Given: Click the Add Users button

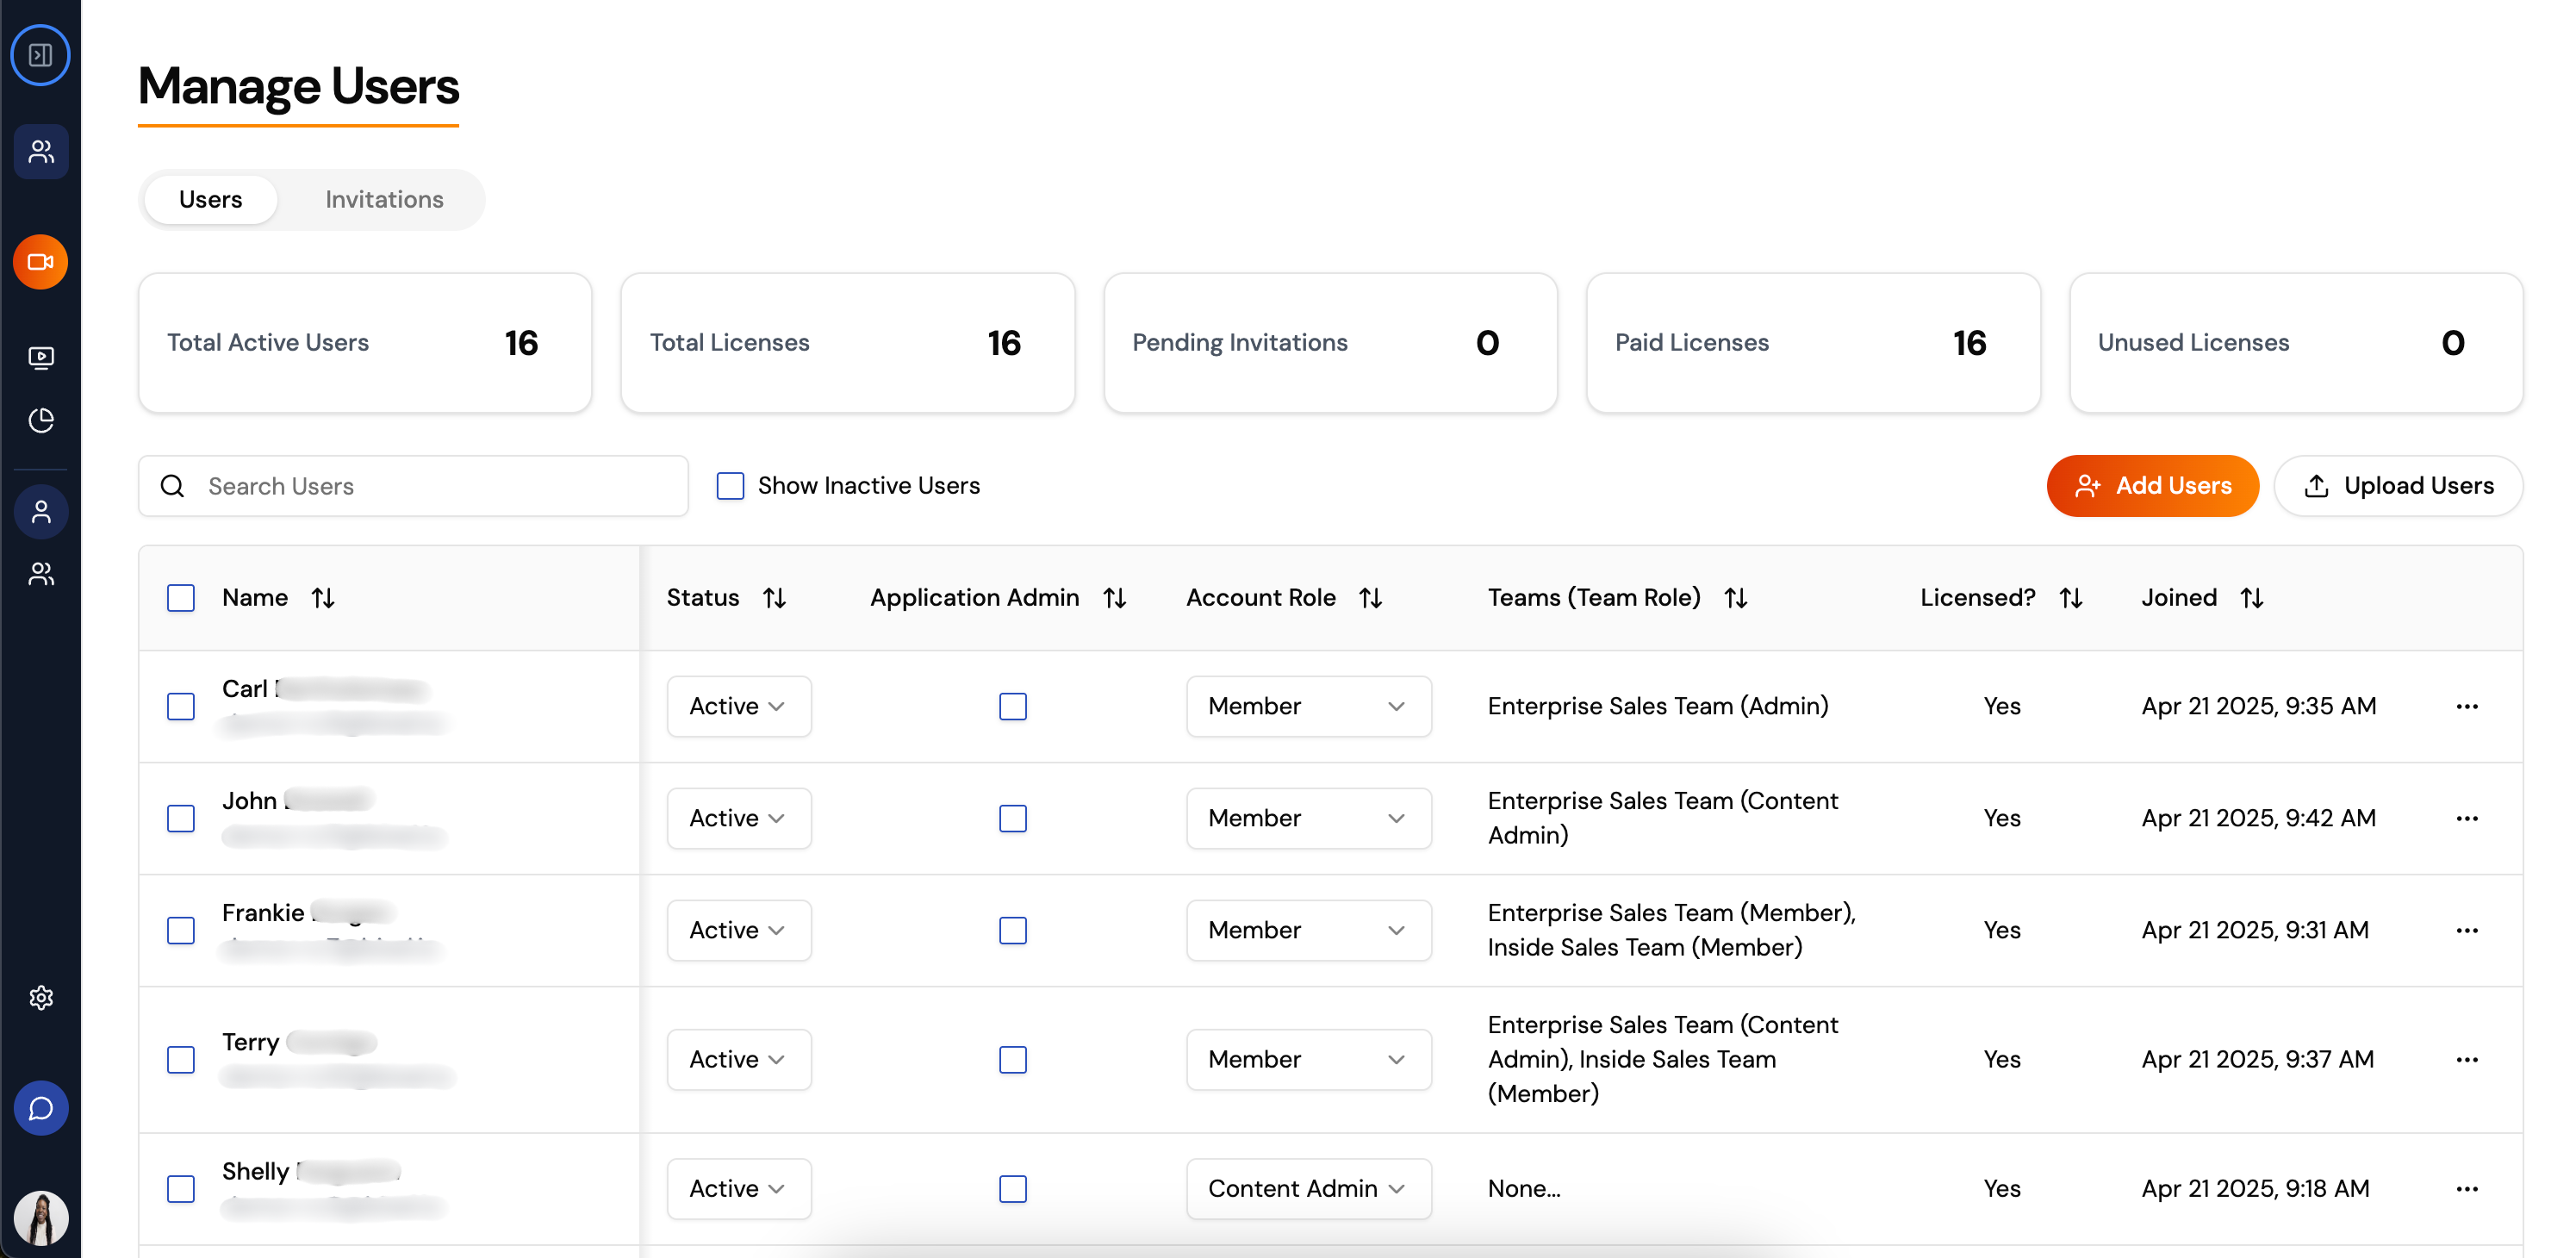Looking at the screenshot, I should (2151, 486).
